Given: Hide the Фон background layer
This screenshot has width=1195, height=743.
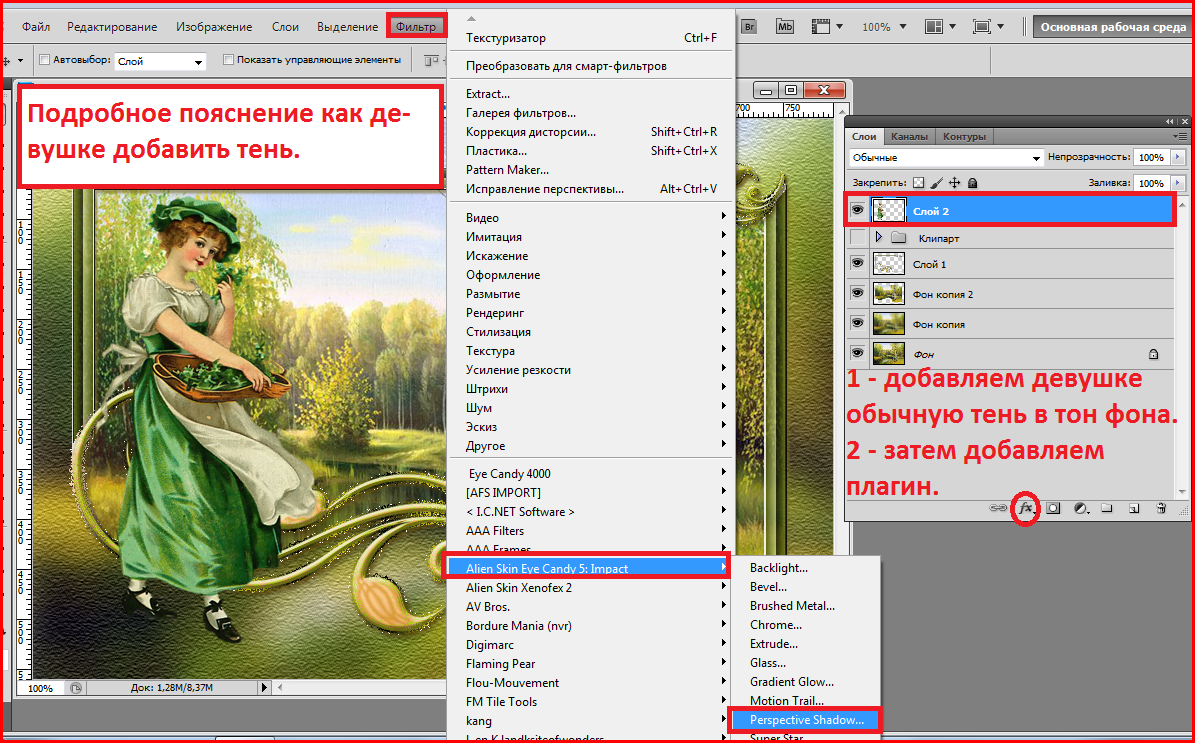Looking at the screenshot, I should coord(857,354).
